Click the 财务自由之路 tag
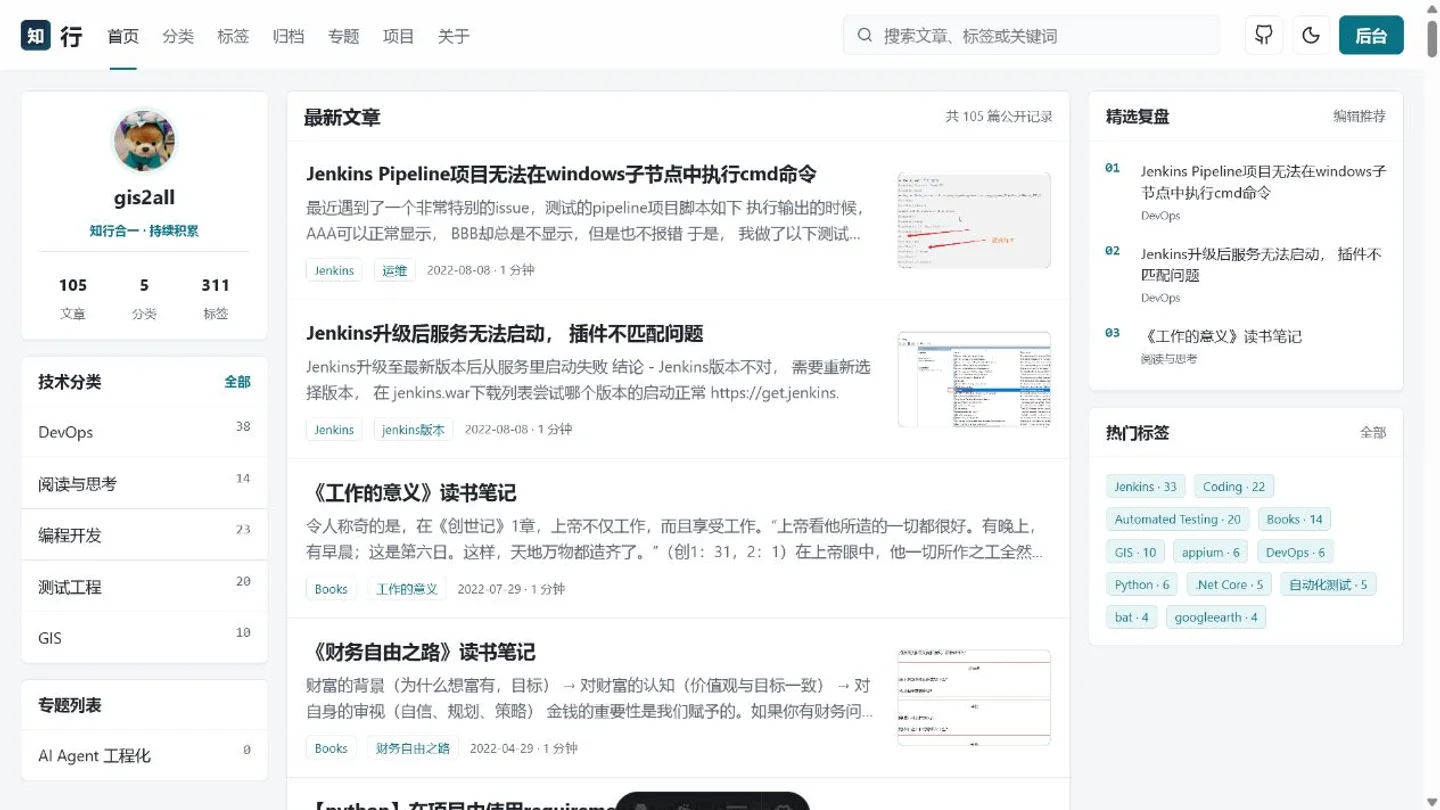 pyautogui.click(x=413, y=748)
